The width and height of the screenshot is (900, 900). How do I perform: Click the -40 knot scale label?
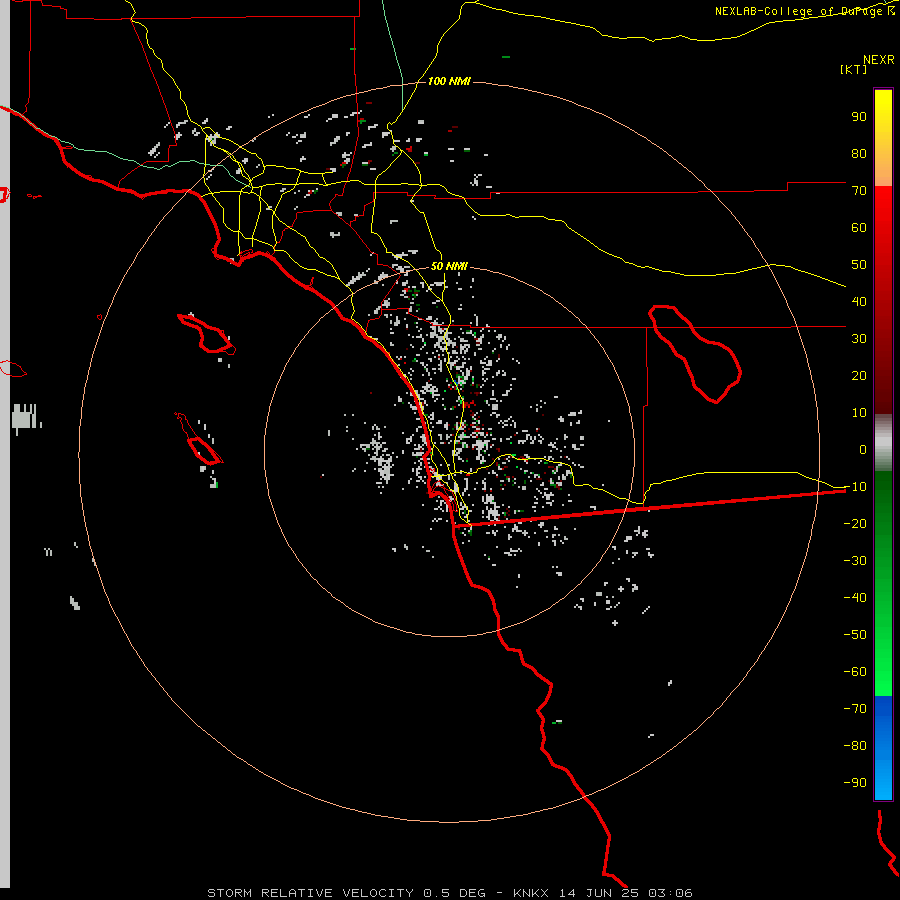tap(855, 598)
